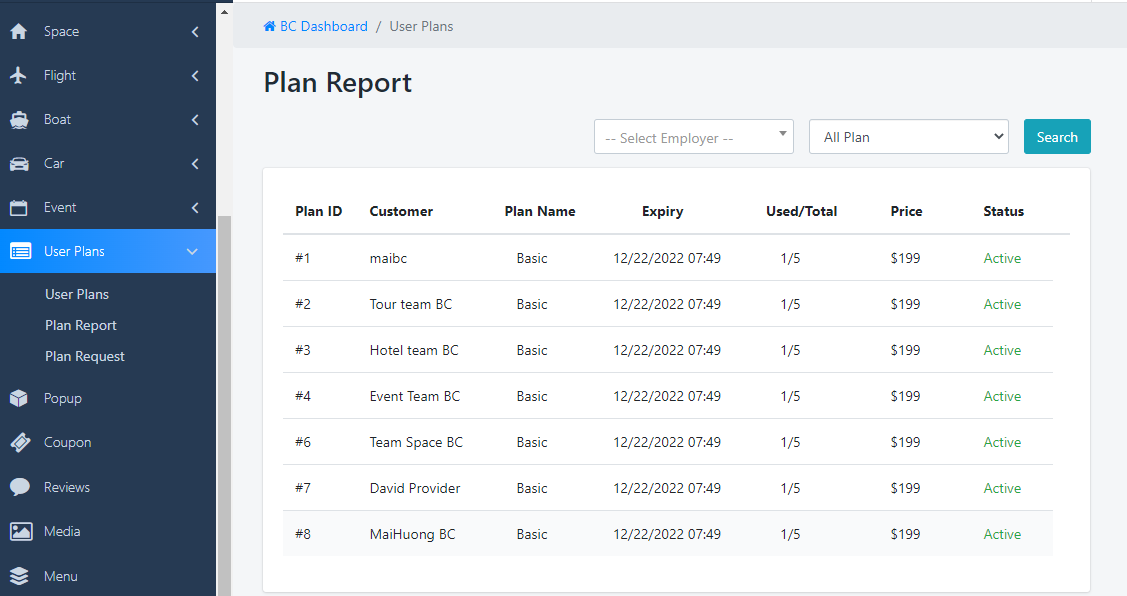Click the sidebar vertical scrollbar
Image resolution: width=1127 pixels, height=596 pixels.
coord(224,400)
